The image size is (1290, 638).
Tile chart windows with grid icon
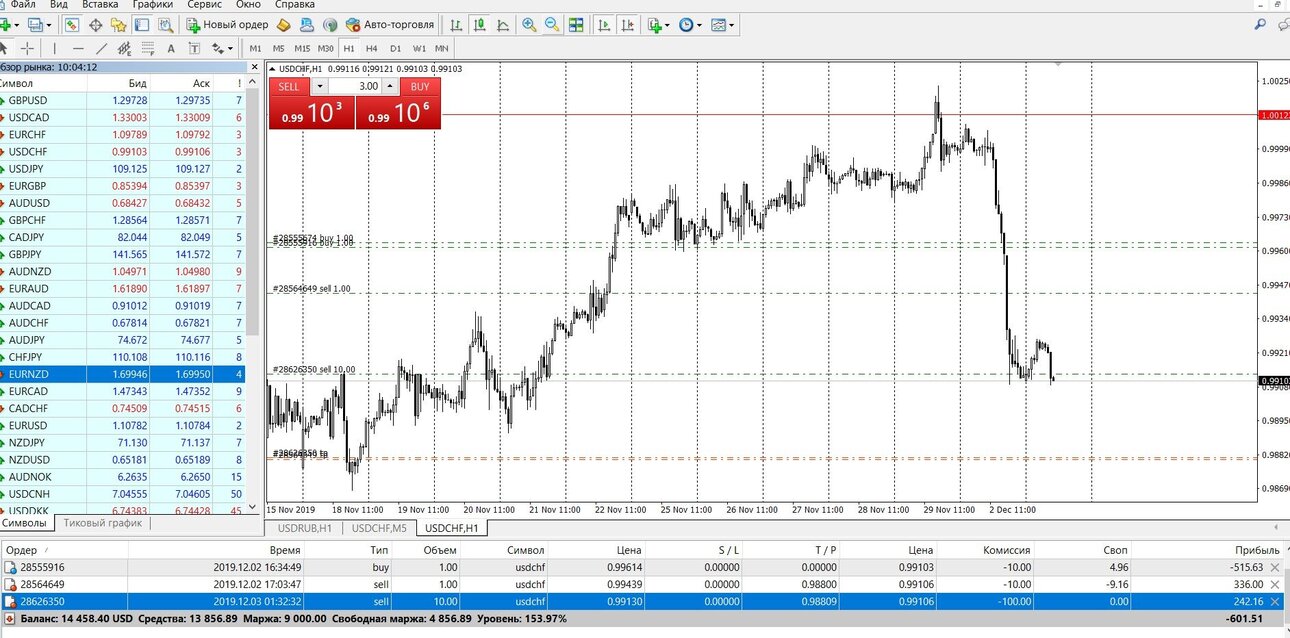(575, 24)
